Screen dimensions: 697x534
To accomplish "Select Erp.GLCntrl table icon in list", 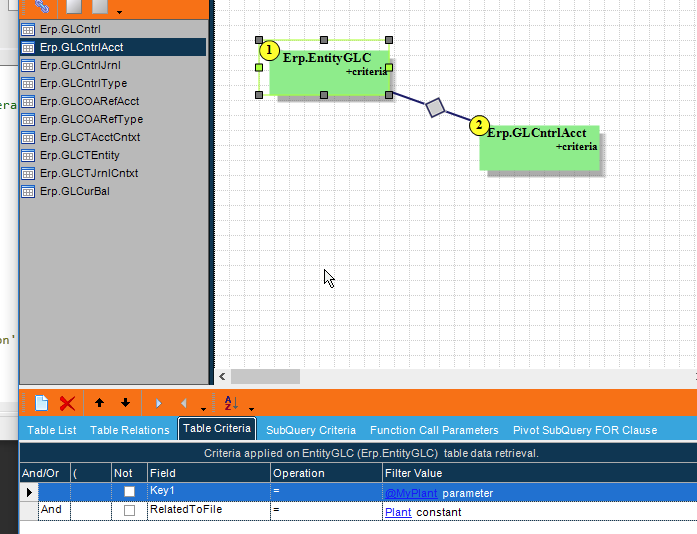I will pyautogui.click(x=28, y=29).
